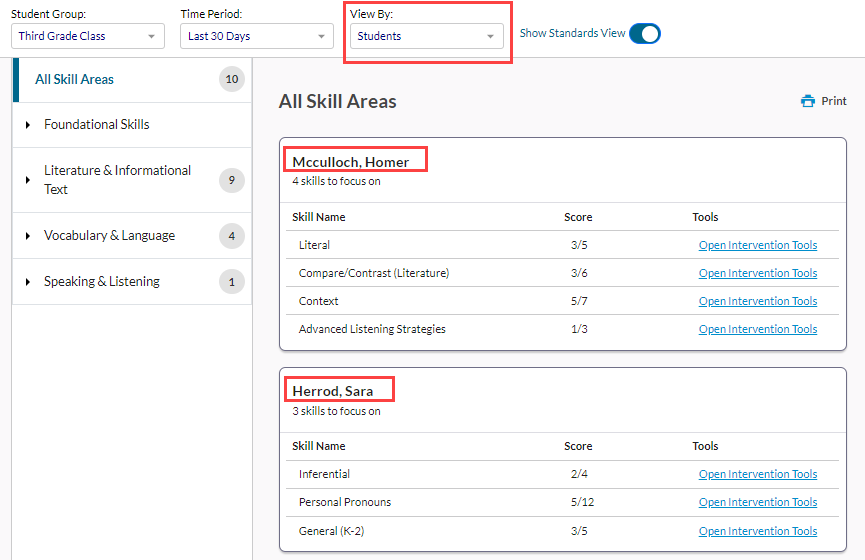Click the Print text label

pos(834,101)
